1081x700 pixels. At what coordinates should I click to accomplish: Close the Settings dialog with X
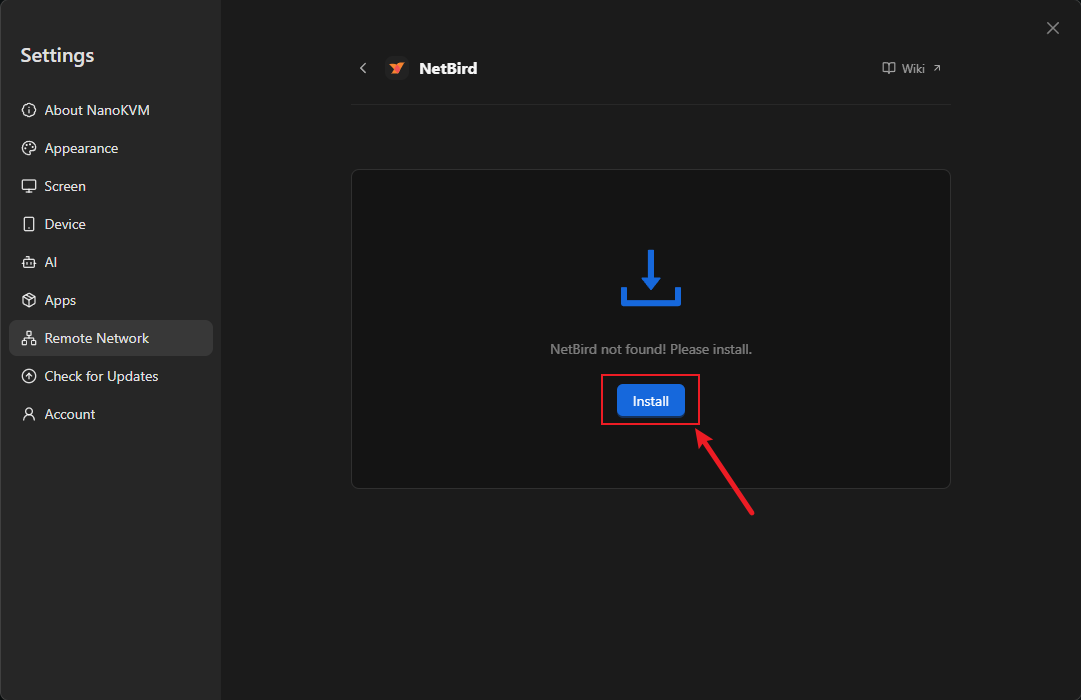click(x=1052, y=28)
